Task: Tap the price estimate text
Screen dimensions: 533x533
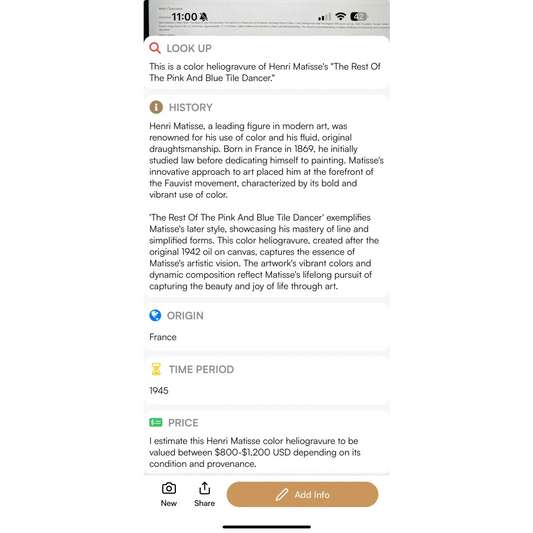Action: click(255, 452)
